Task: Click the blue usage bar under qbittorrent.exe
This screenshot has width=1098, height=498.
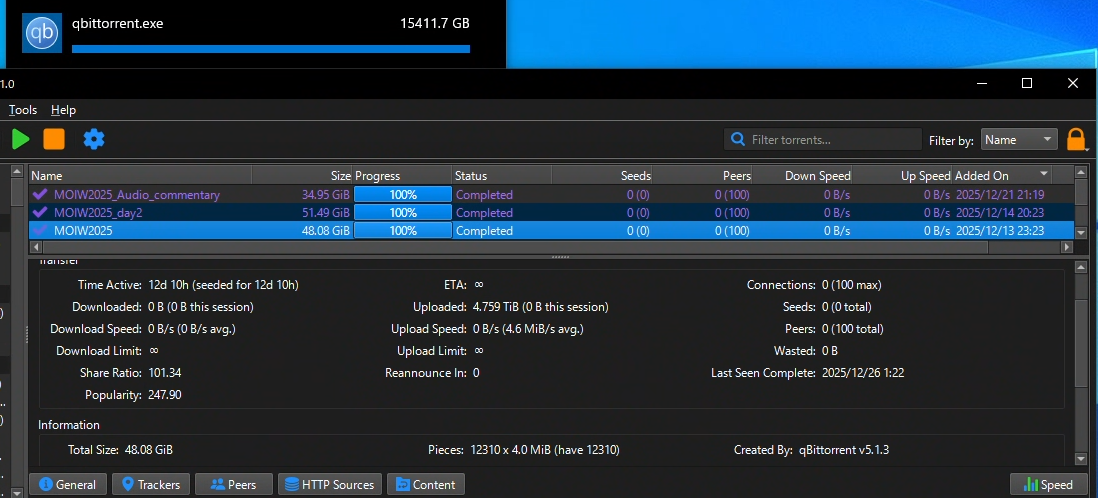Action: click(271, 49)
